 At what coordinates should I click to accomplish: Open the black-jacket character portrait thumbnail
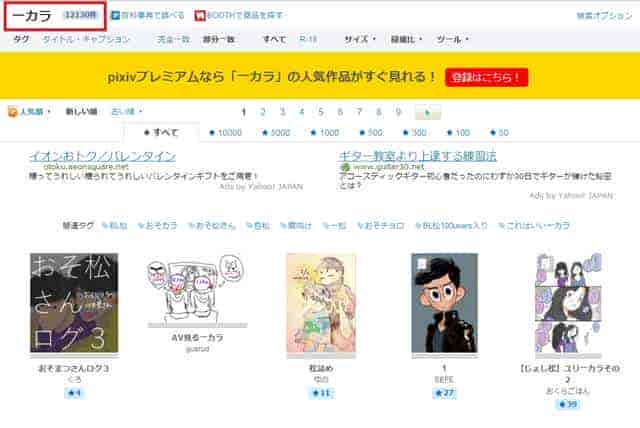pyautogui.click(x=444, y=303)
